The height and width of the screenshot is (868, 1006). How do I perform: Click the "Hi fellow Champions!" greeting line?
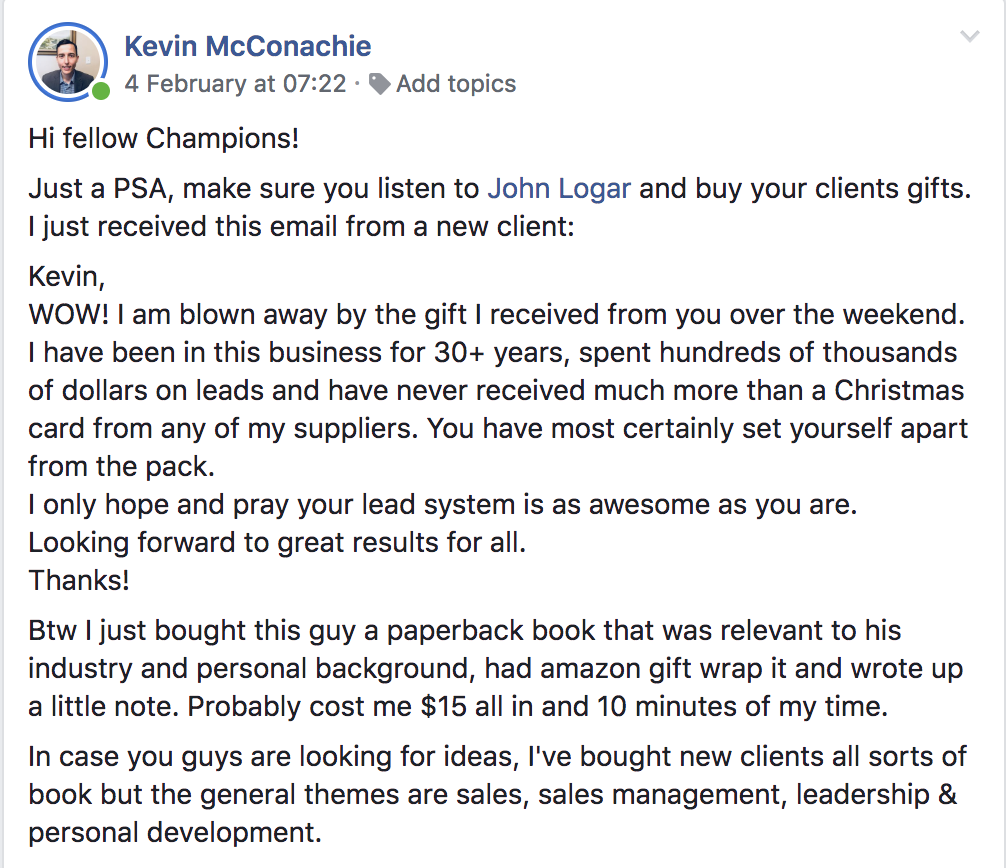point(164,138)
